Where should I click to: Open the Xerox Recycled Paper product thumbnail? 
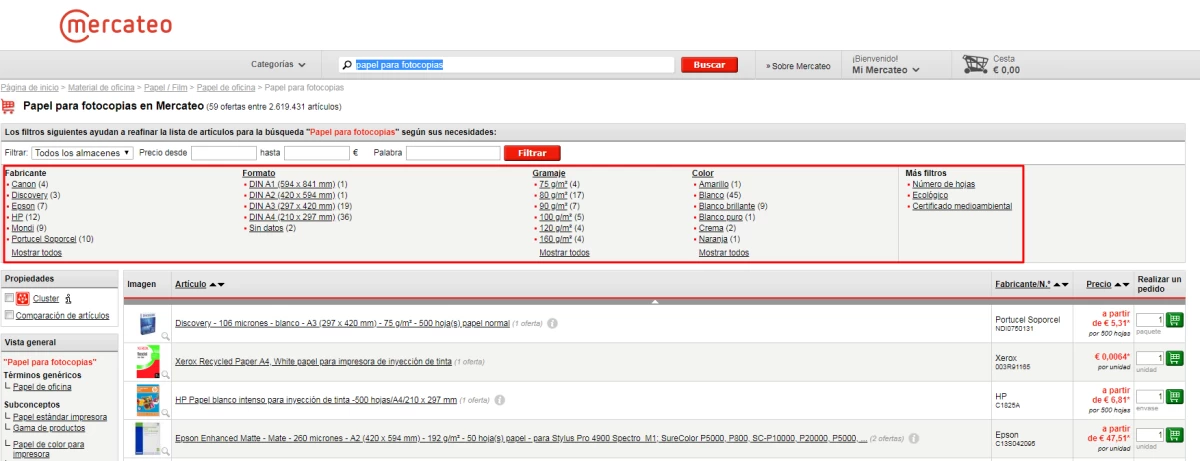(147, 361)
